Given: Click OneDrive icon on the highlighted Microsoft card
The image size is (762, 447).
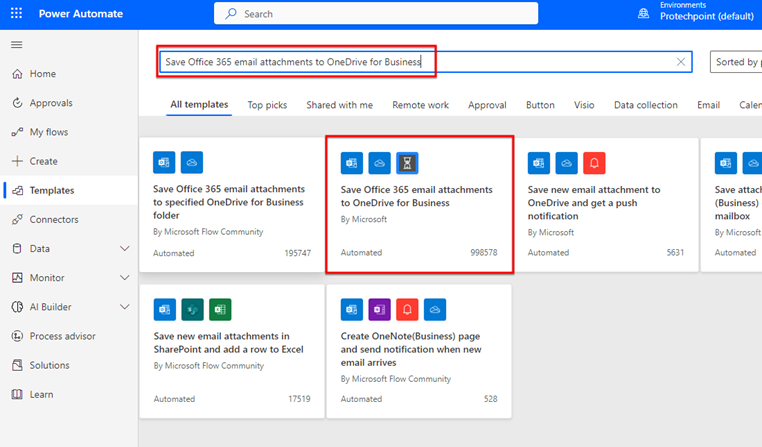Looking at the screenshot, I should (x=380, y=163).
